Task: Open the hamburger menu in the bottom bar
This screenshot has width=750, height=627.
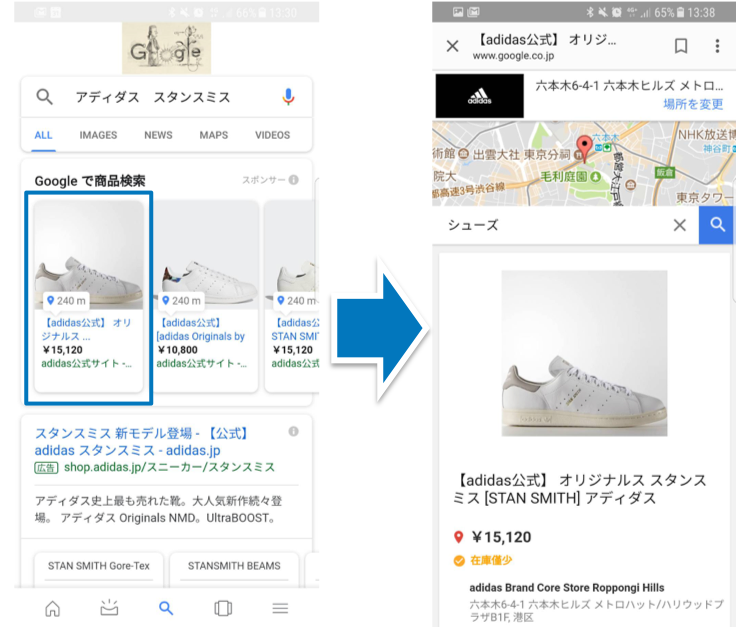Action: point(280,608)
